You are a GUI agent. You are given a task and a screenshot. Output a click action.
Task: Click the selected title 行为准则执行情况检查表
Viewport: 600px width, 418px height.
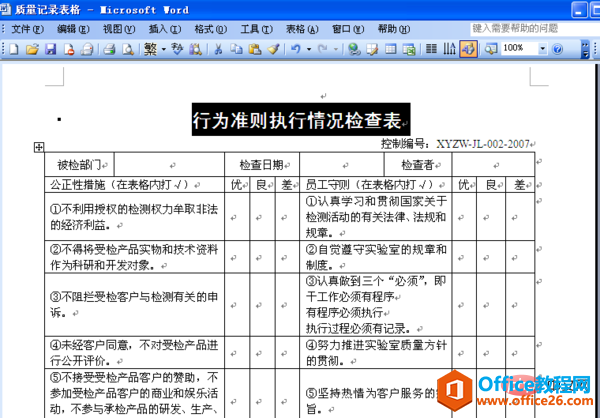tap(297, 120)
